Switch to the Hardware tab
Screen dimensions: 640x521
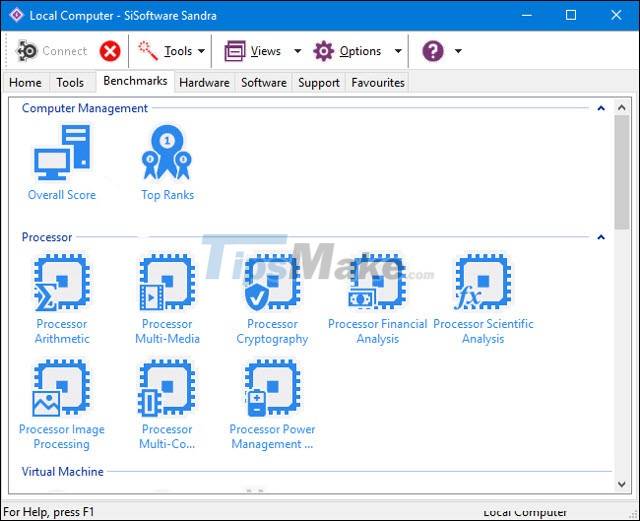204,82
